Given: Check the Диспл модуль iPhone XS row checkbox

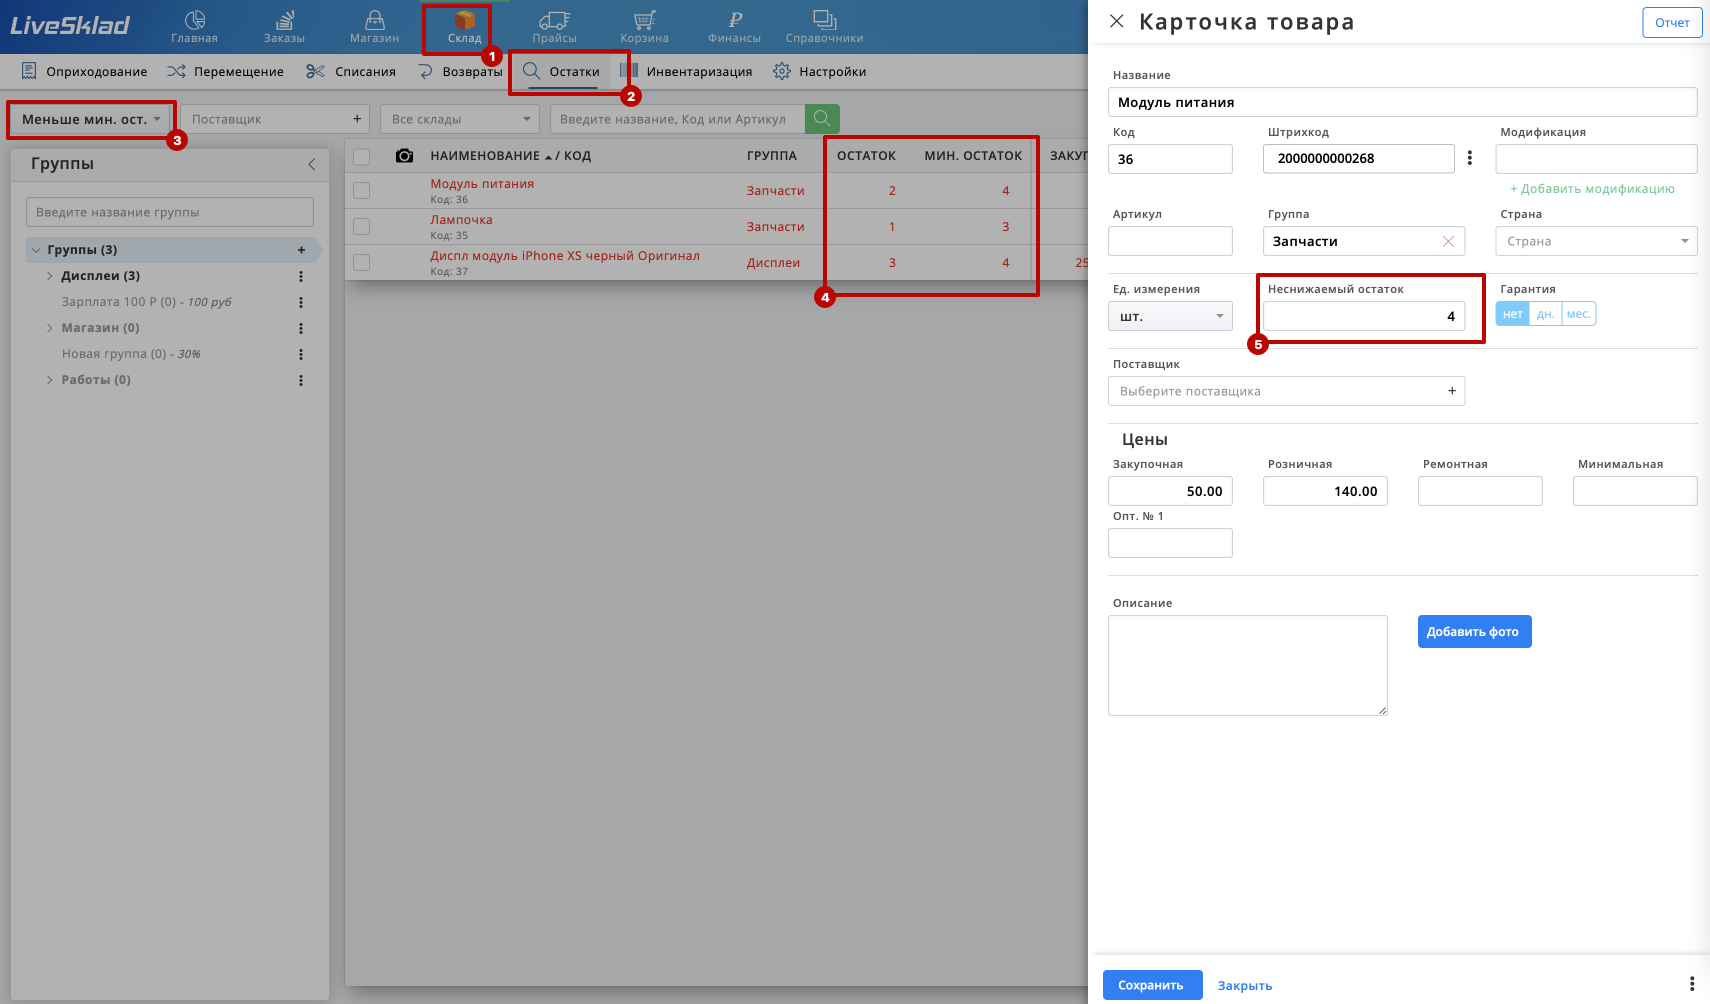Looking at the screenshot, I should click(x=362, y=262).
